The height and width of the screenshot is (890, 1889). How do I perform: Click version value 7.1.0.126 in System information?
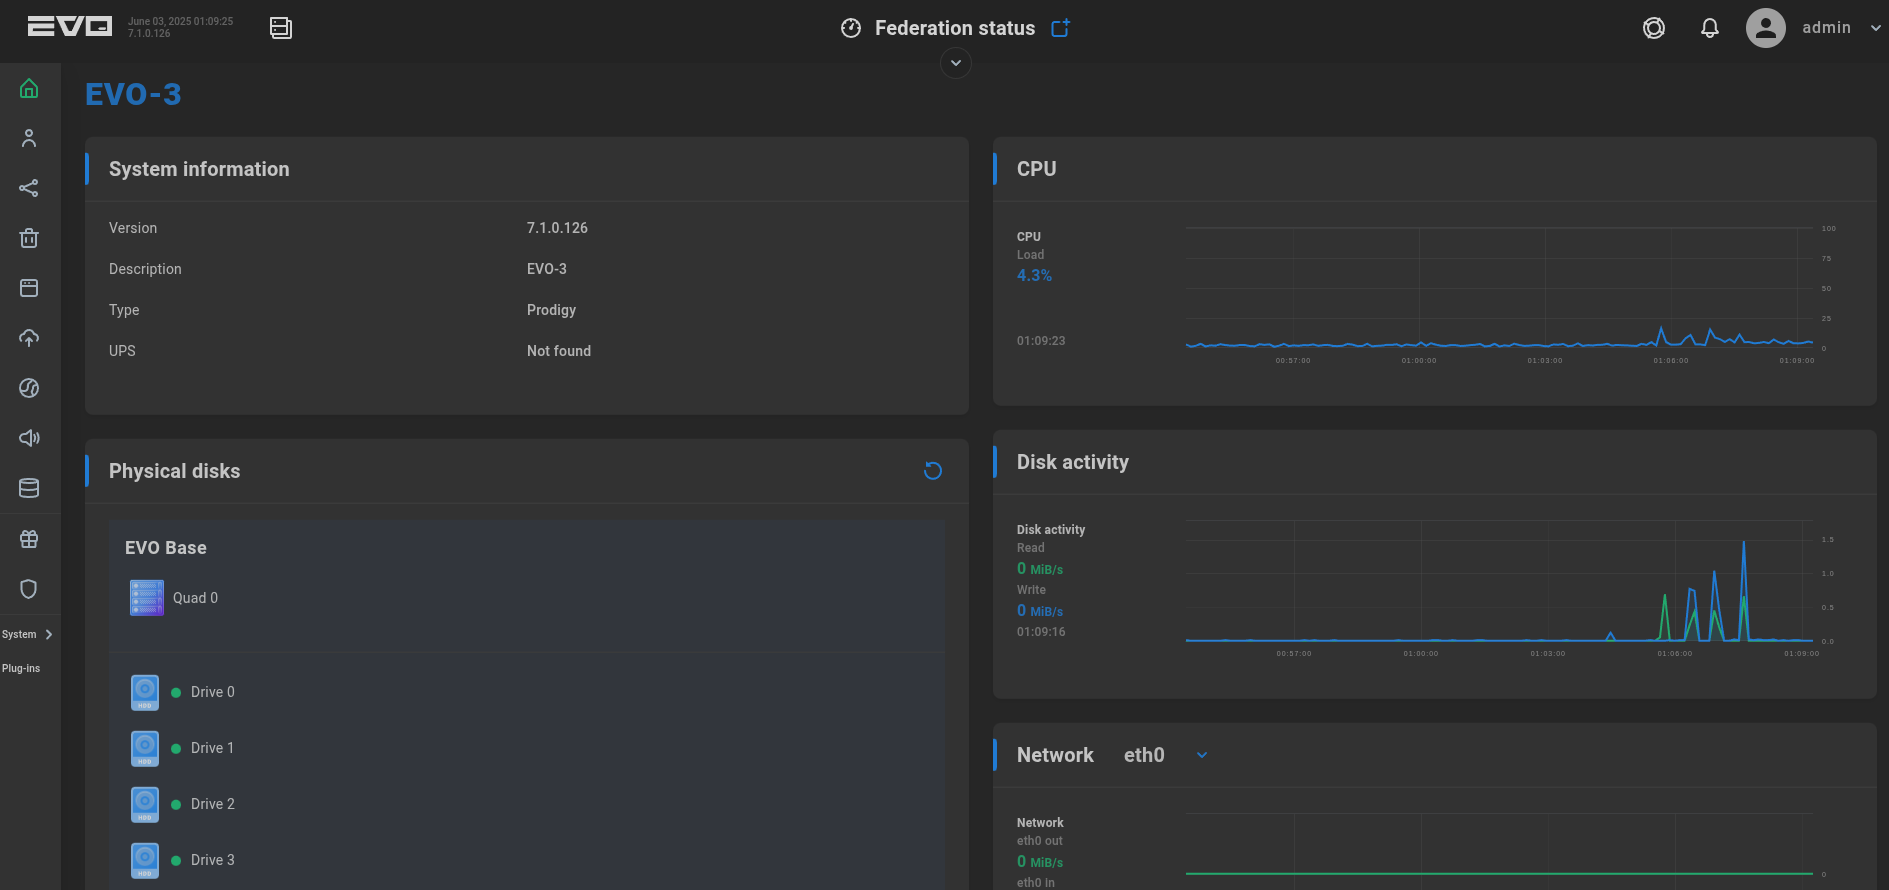[557, 228]
